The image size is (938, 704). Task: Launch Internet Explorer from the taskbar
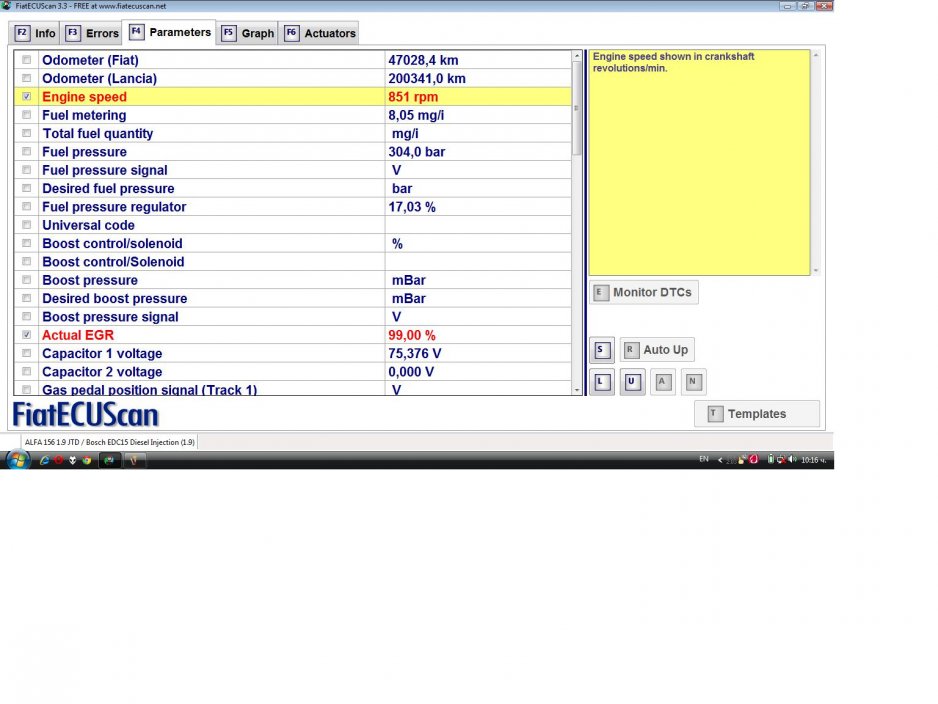tap(45, 460)
